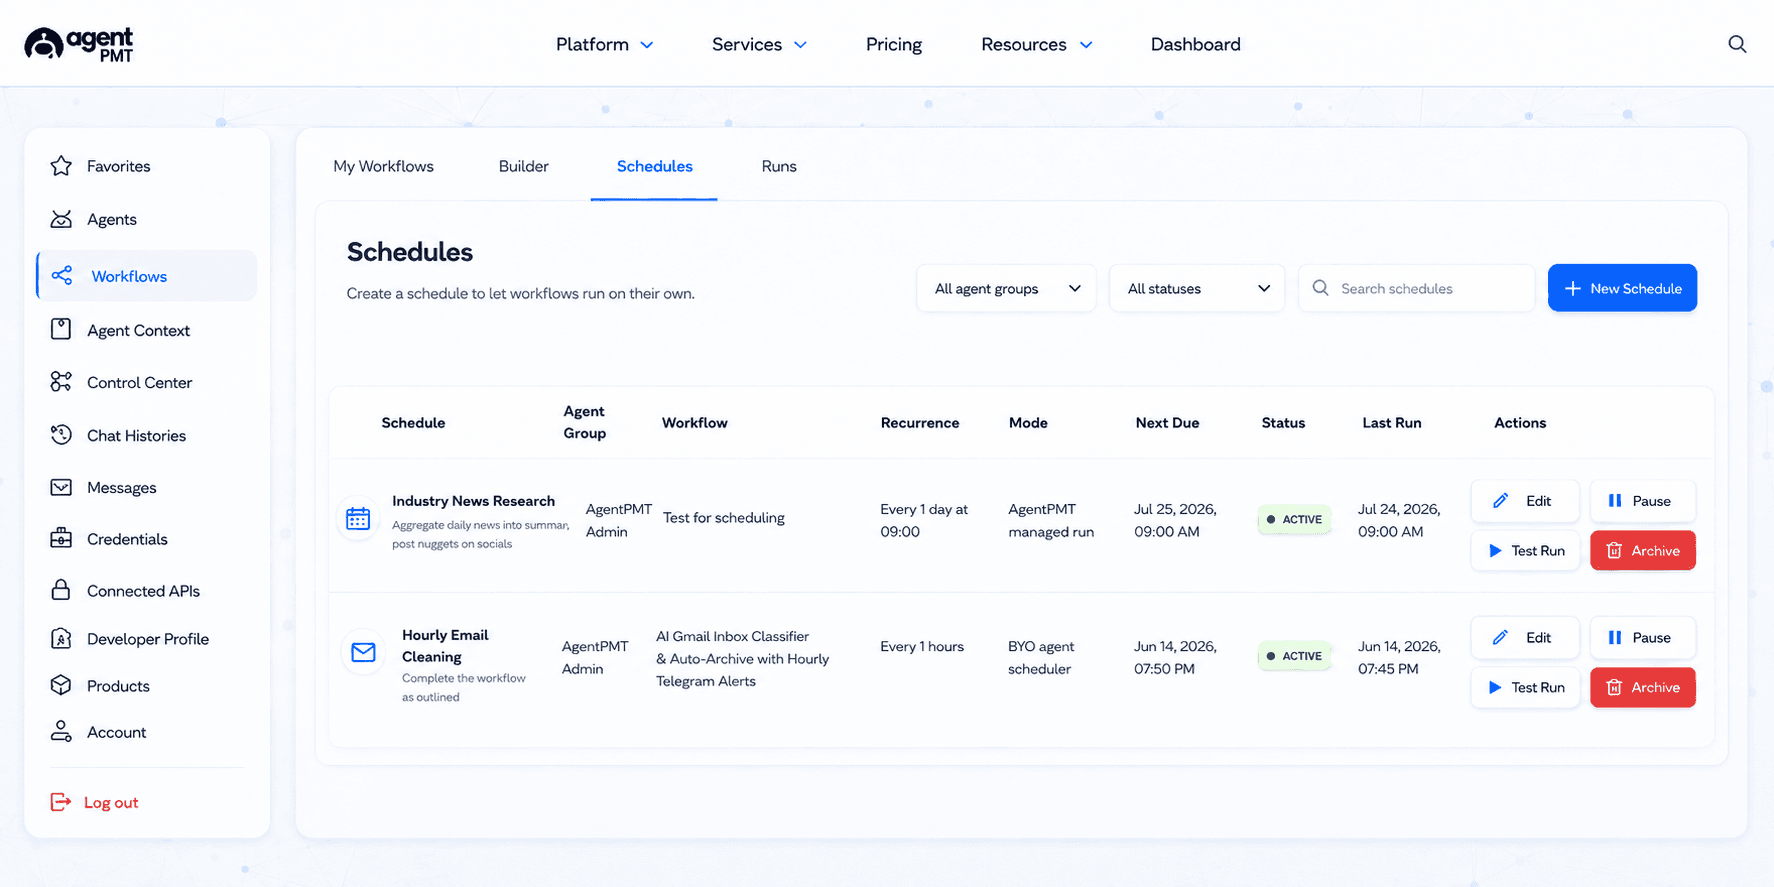Test Run the Industry News Research schedule

pos(1525,550)
